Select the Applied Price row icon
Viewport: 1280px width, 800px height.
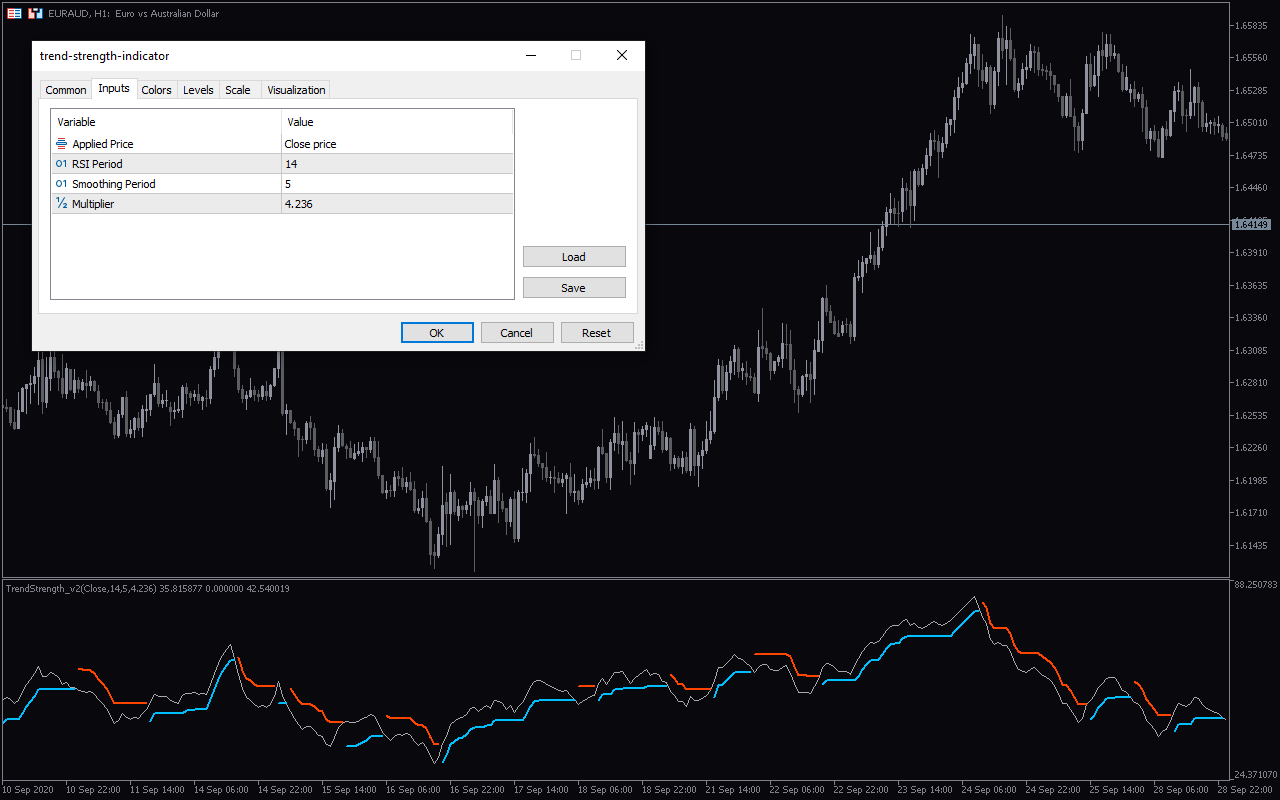pyautogui.click(x=61, y=144)
